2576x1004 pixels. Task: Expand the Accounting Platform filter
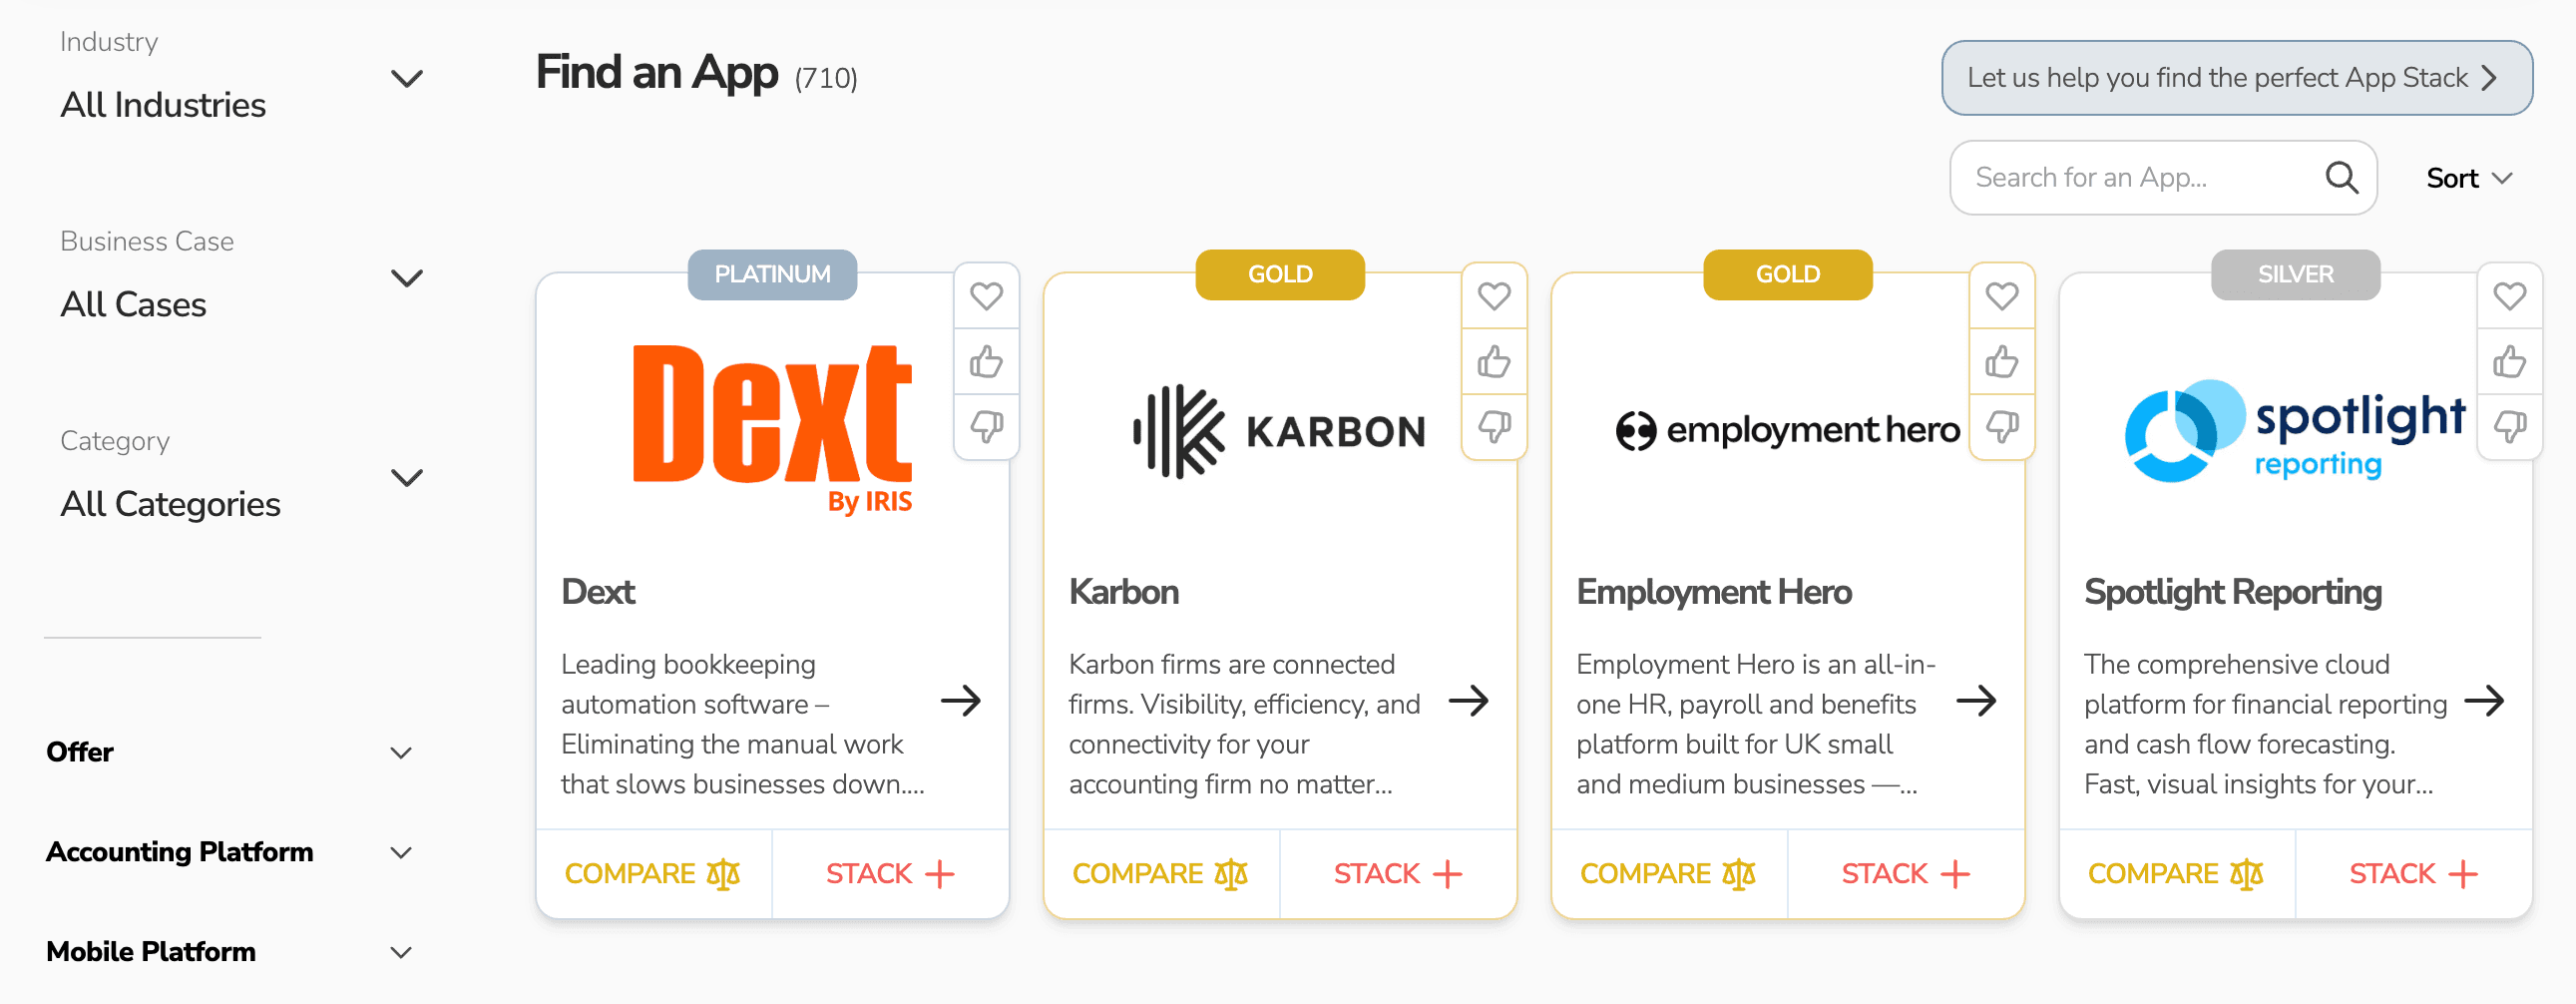click(400, 852)
